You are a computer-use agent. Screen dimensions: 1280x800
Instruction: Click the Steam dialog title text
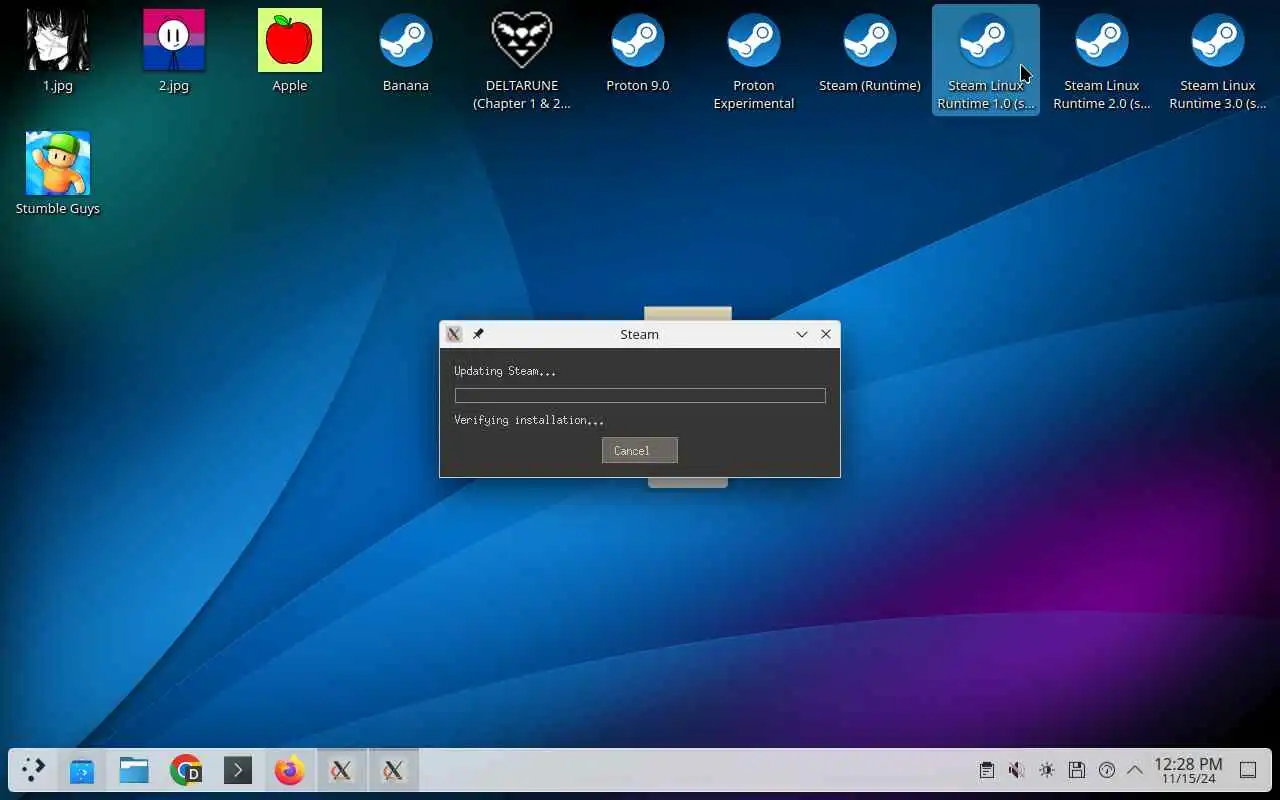tap(640, 334)
